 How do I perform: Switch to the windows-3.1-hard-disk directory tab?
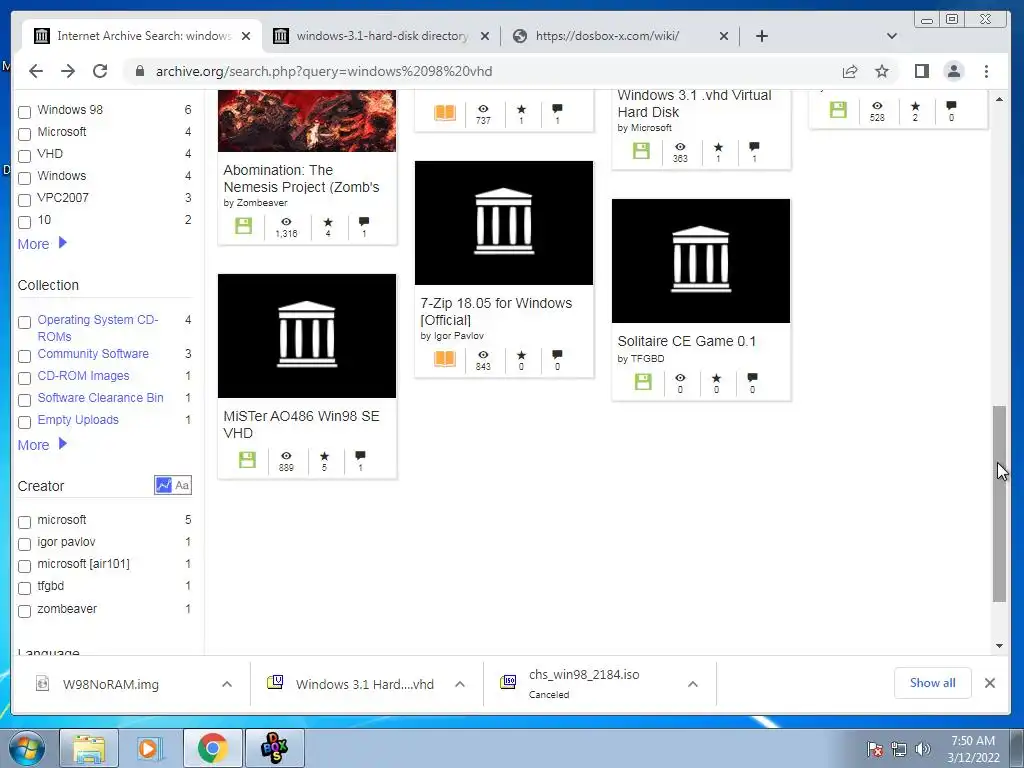point(382,36)
